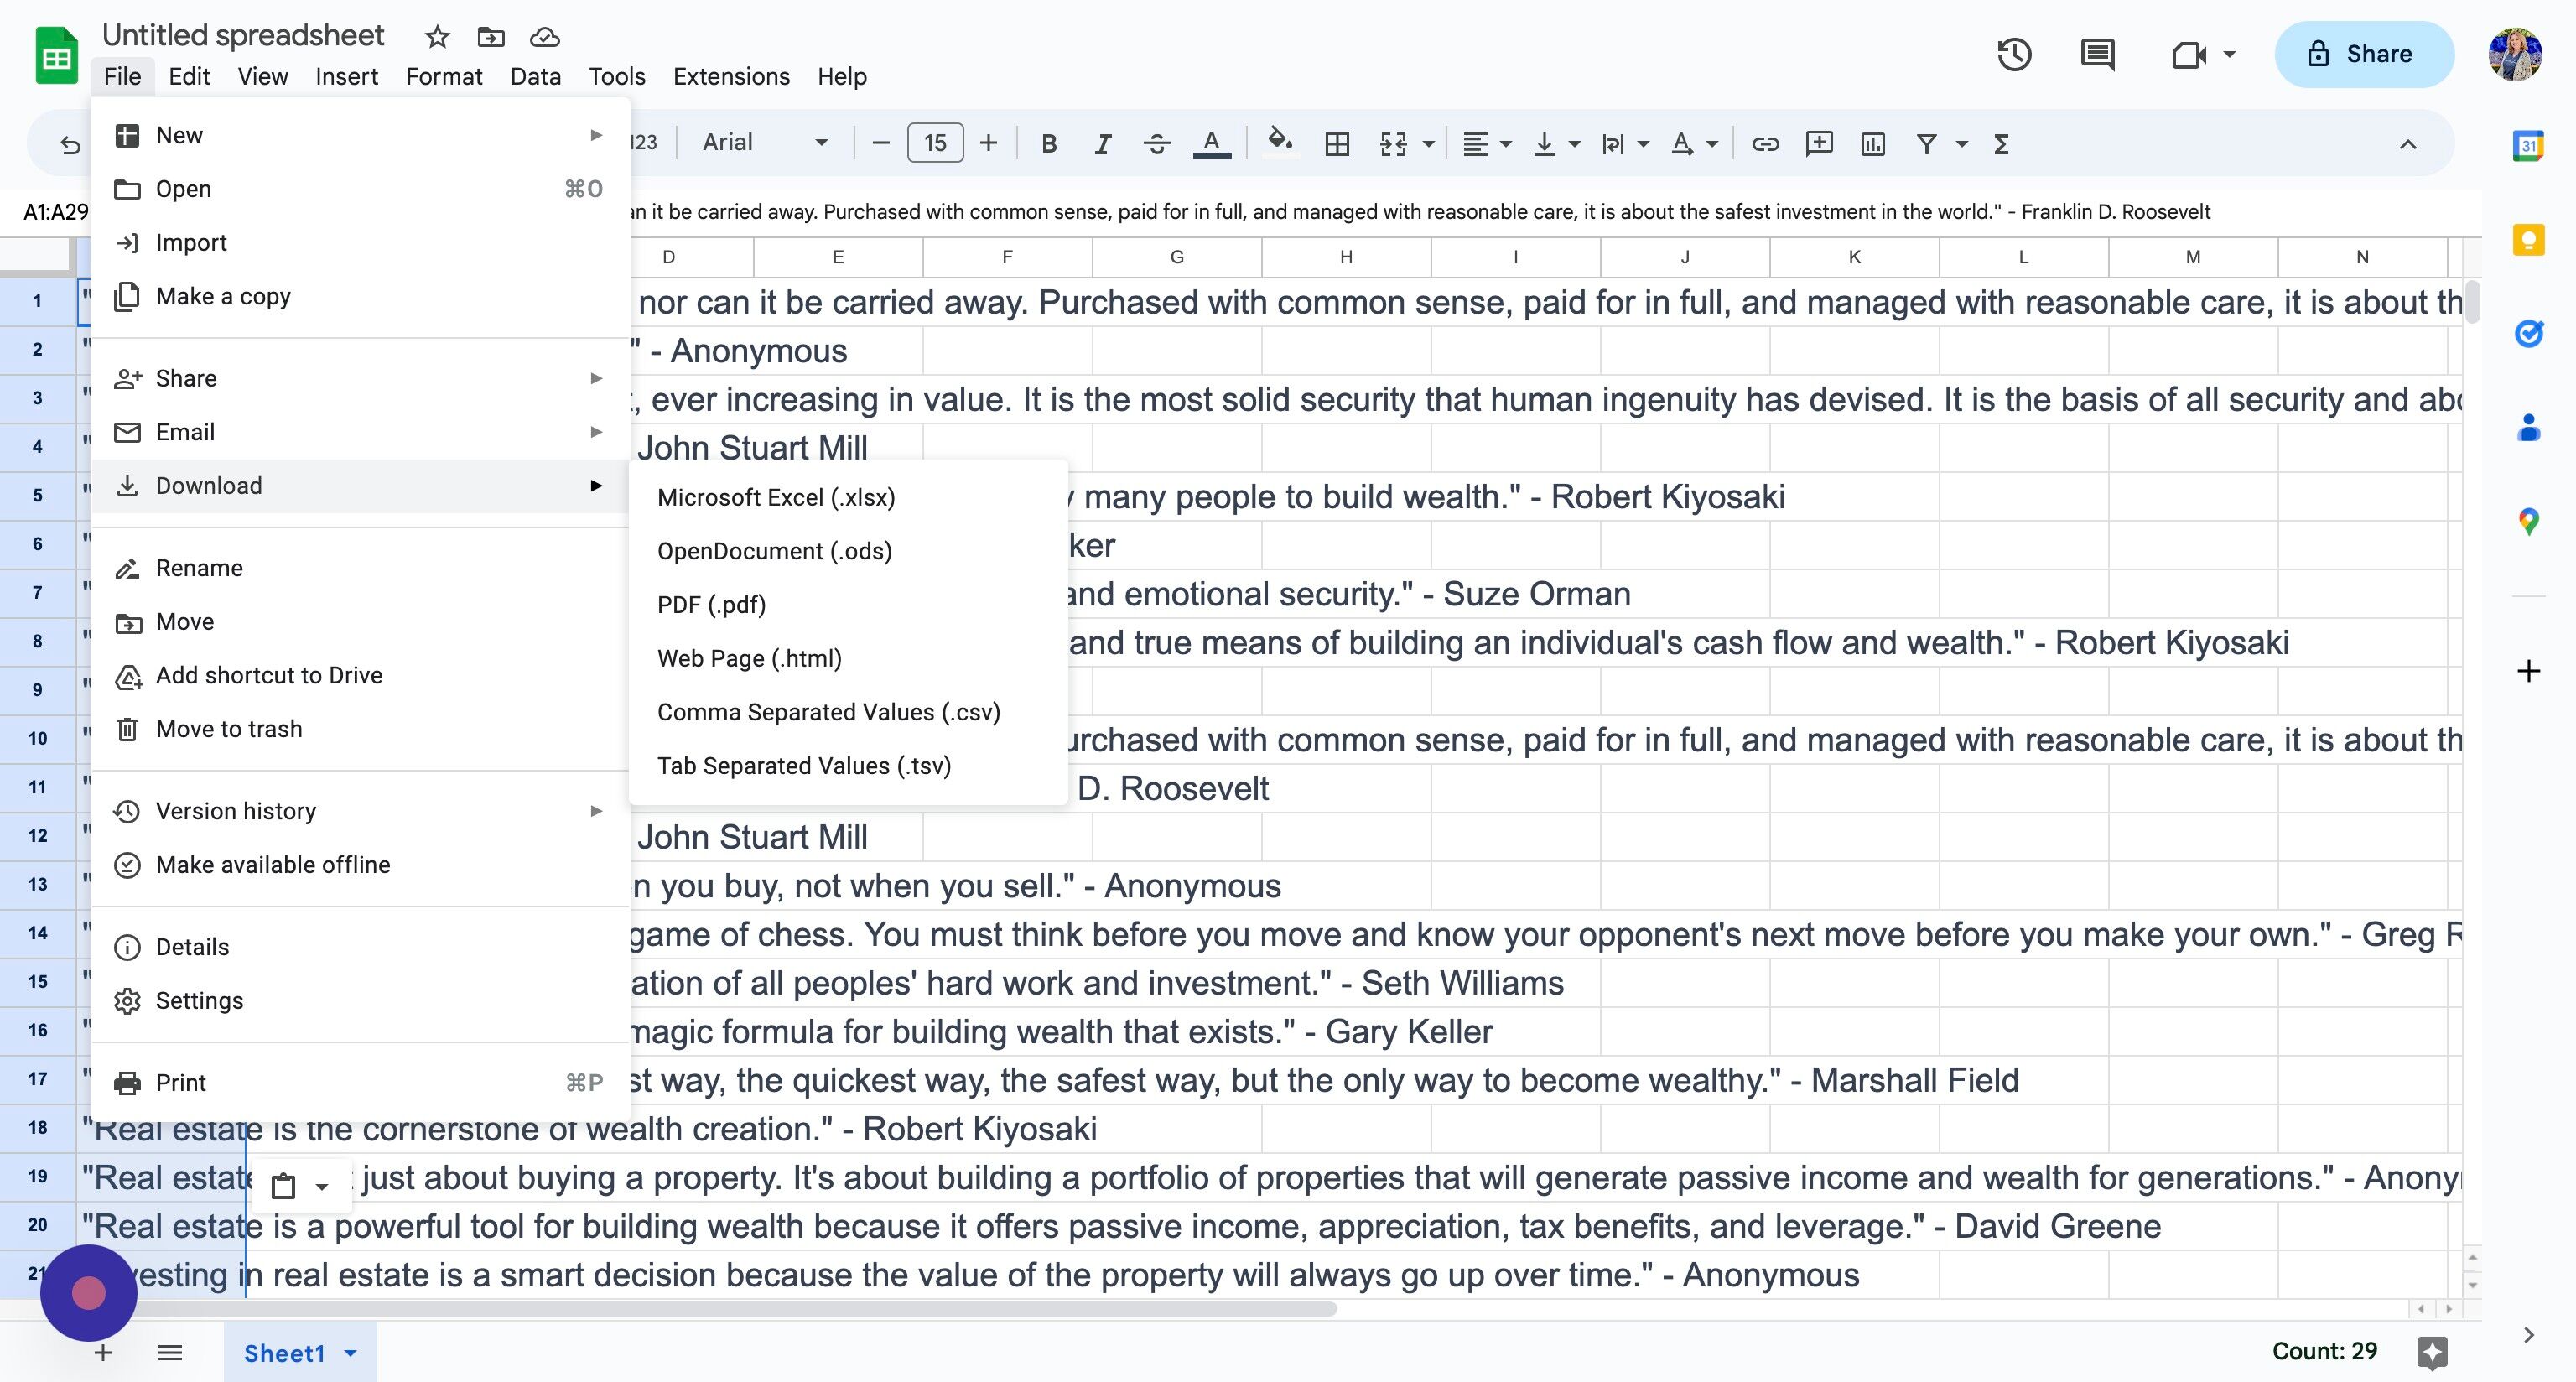
Task: Click the Share button
Action: pos(2364,54)
